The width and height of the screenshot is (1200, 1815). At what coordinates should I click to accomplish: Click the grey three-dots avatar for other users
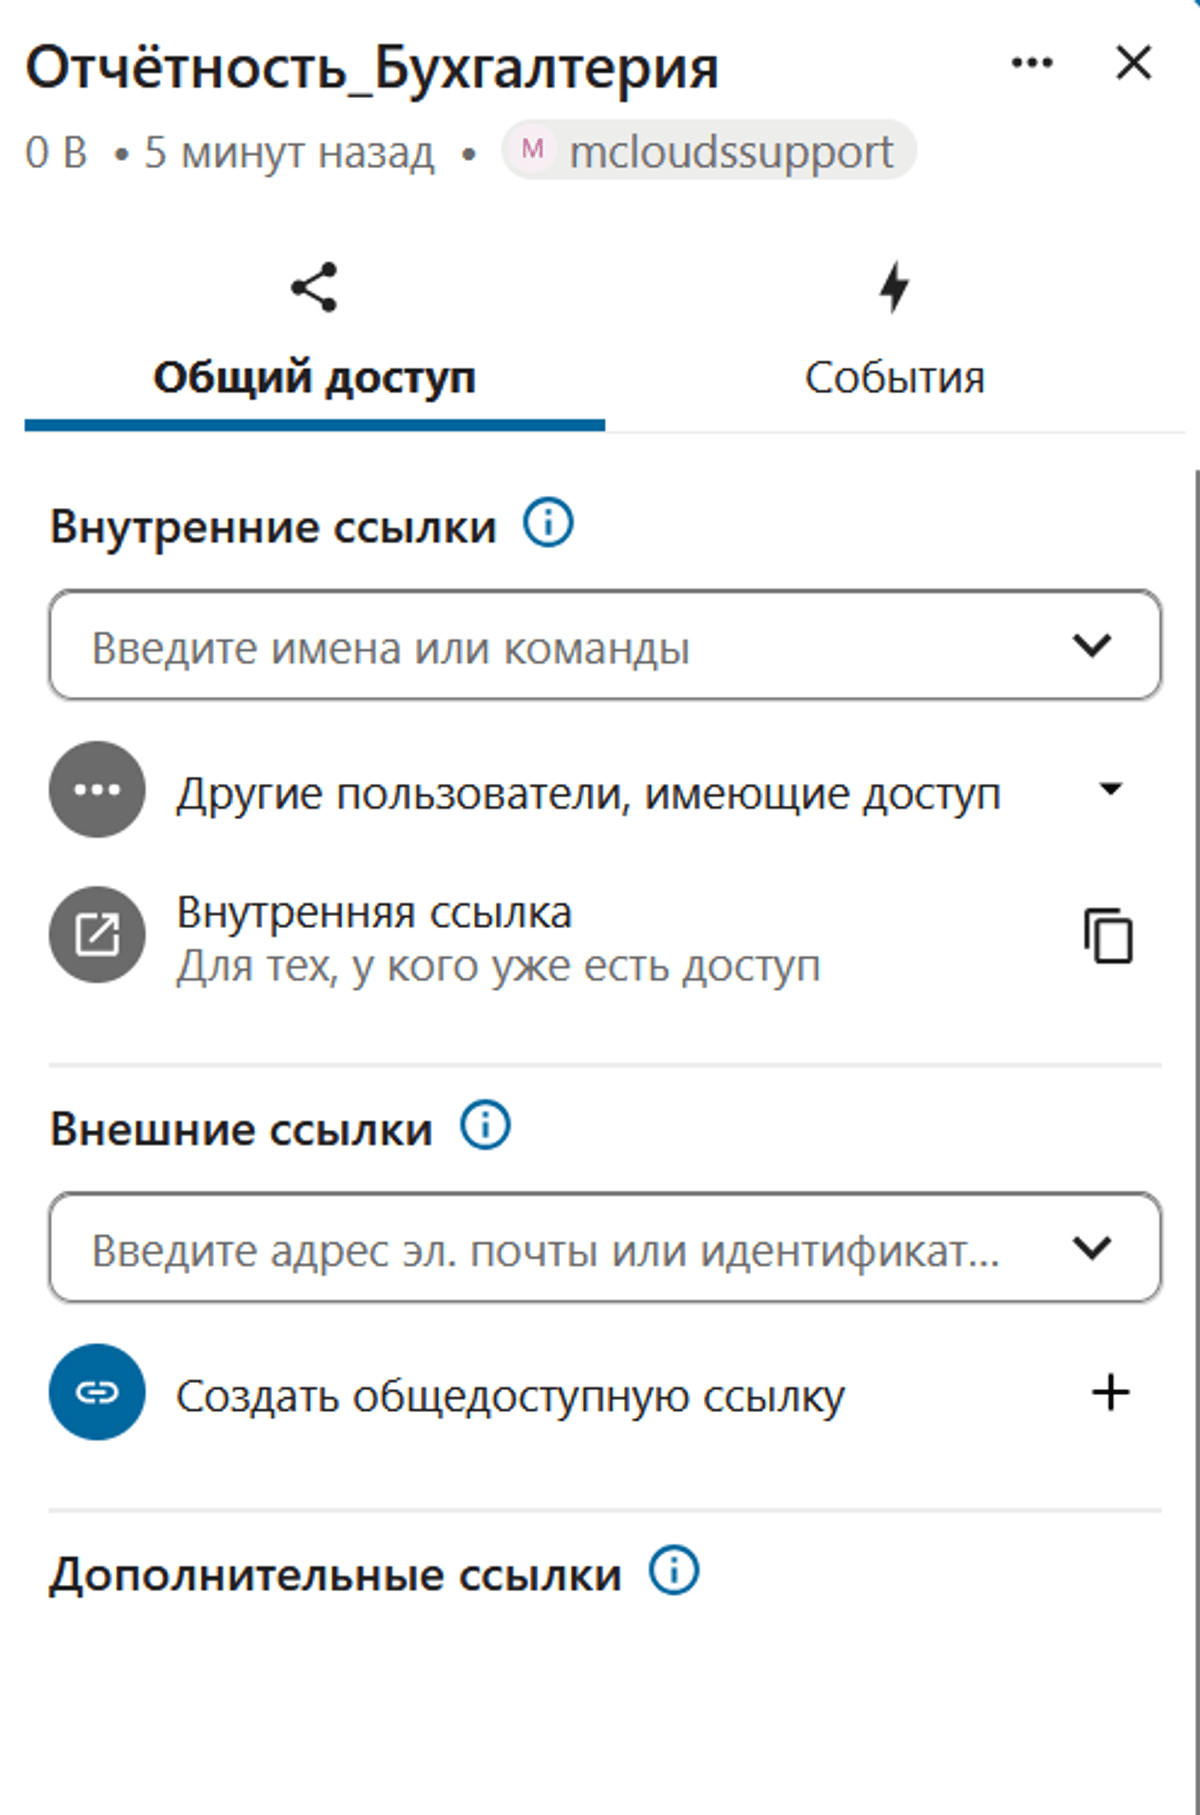97,790
